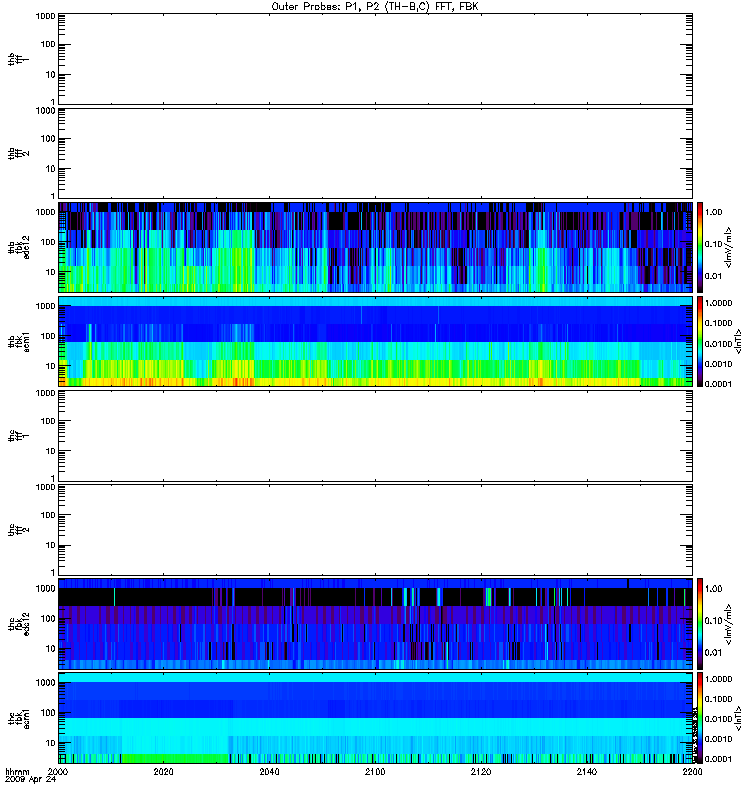Click the <|nT|> unit label of thc scm1 colorbar
The image size is (750, 800).
pos(738,718)
